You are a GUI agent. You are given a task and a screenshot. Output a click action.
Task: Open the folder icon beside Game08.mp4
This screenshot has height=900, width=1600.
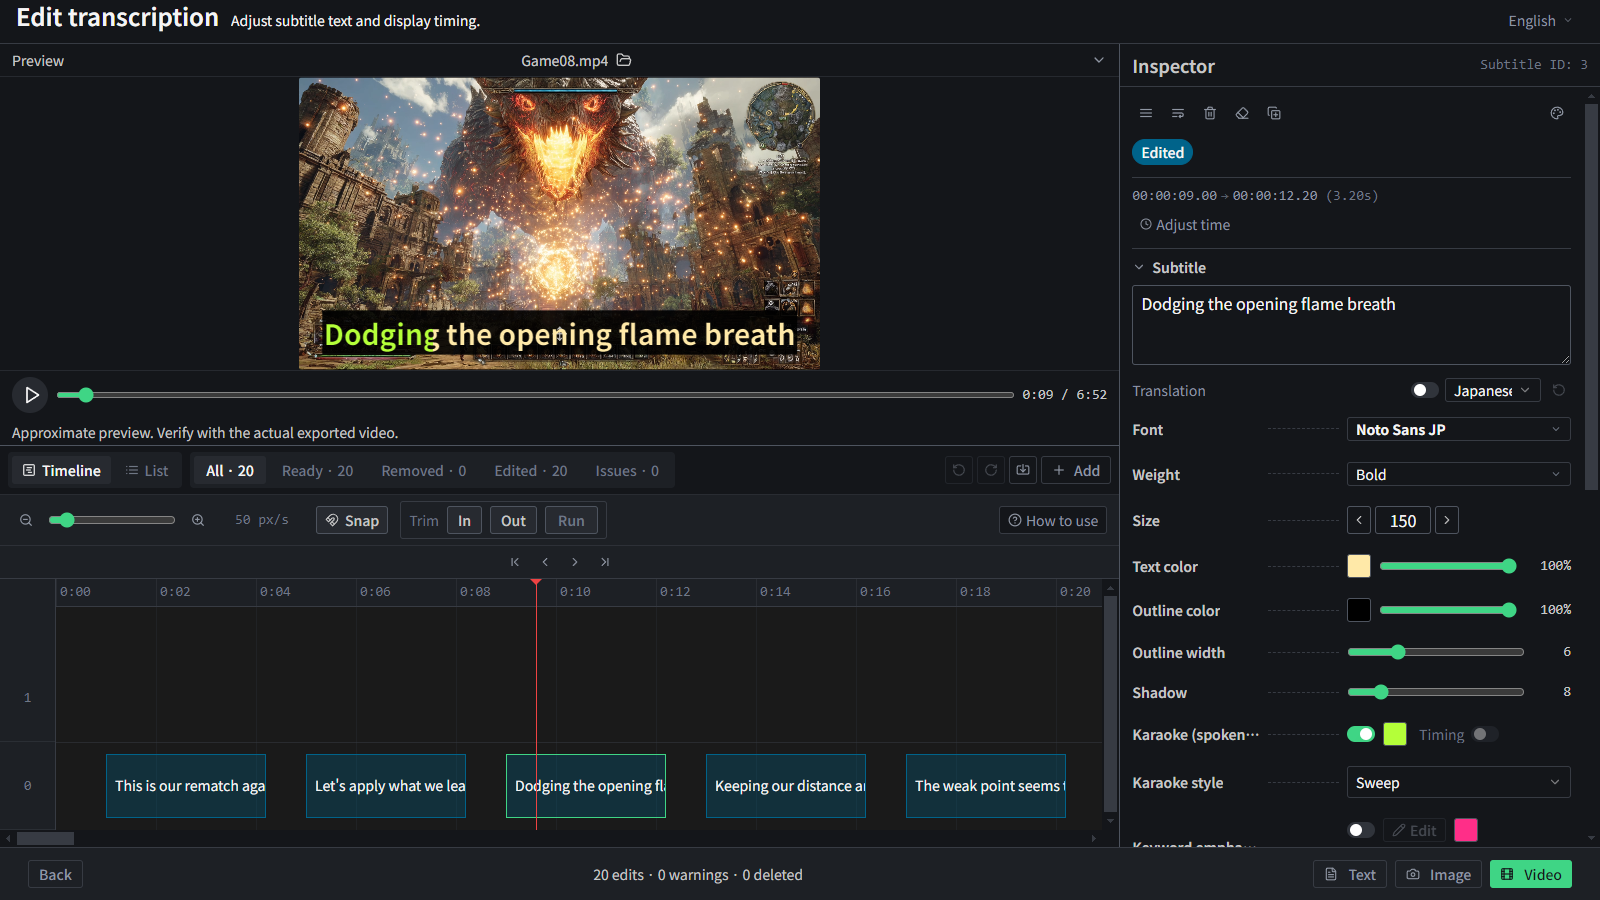624,60
